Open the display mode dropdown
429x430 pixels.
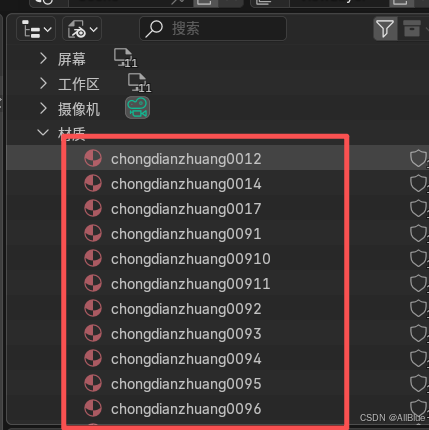point(36,29)
